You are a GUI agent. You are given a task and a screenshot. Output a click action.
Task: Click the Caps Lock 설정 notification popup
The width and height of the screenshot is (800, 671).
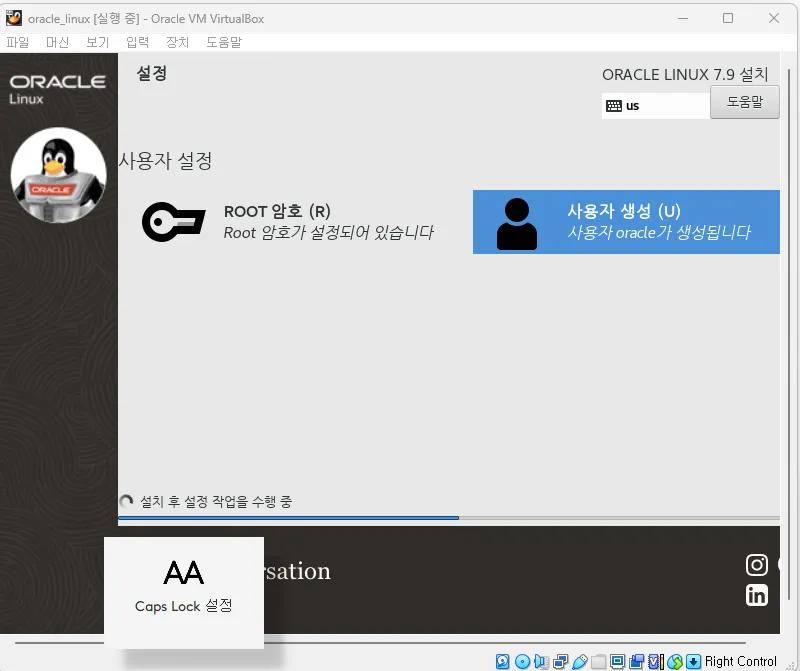point(184,592)
